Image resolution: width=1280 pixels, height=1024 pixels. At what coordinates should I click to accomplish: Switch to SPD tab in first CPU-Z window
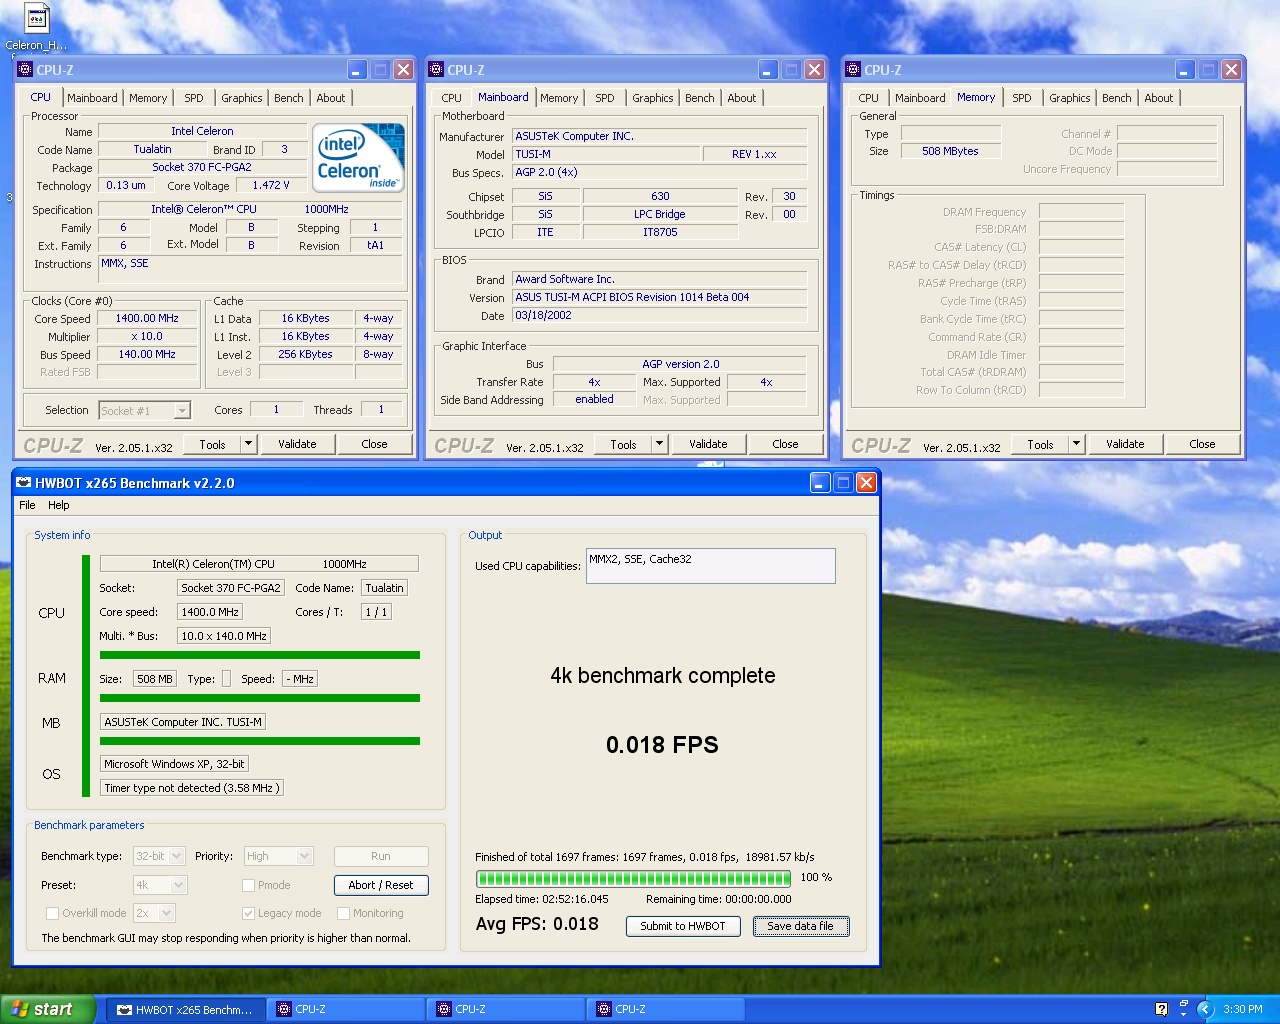pyautogui.click(x=194, y=98)
